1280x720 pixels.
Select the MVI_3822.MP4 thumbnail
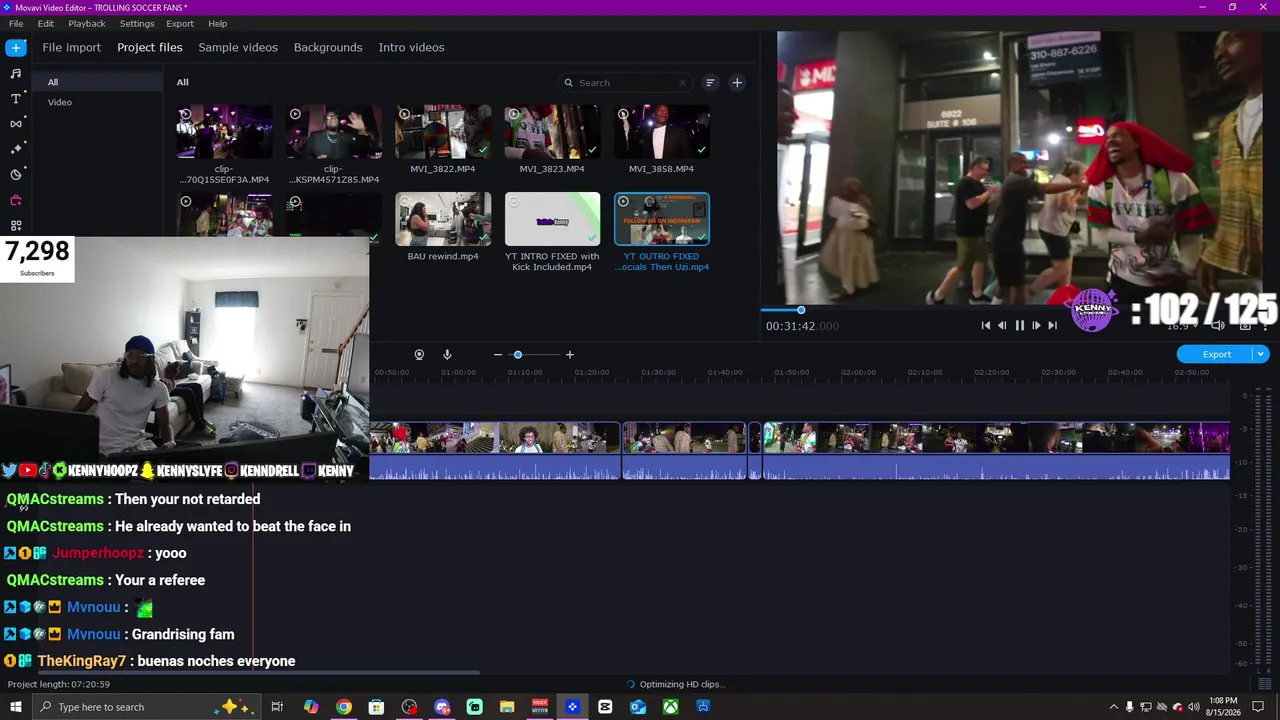click(443, 132)
